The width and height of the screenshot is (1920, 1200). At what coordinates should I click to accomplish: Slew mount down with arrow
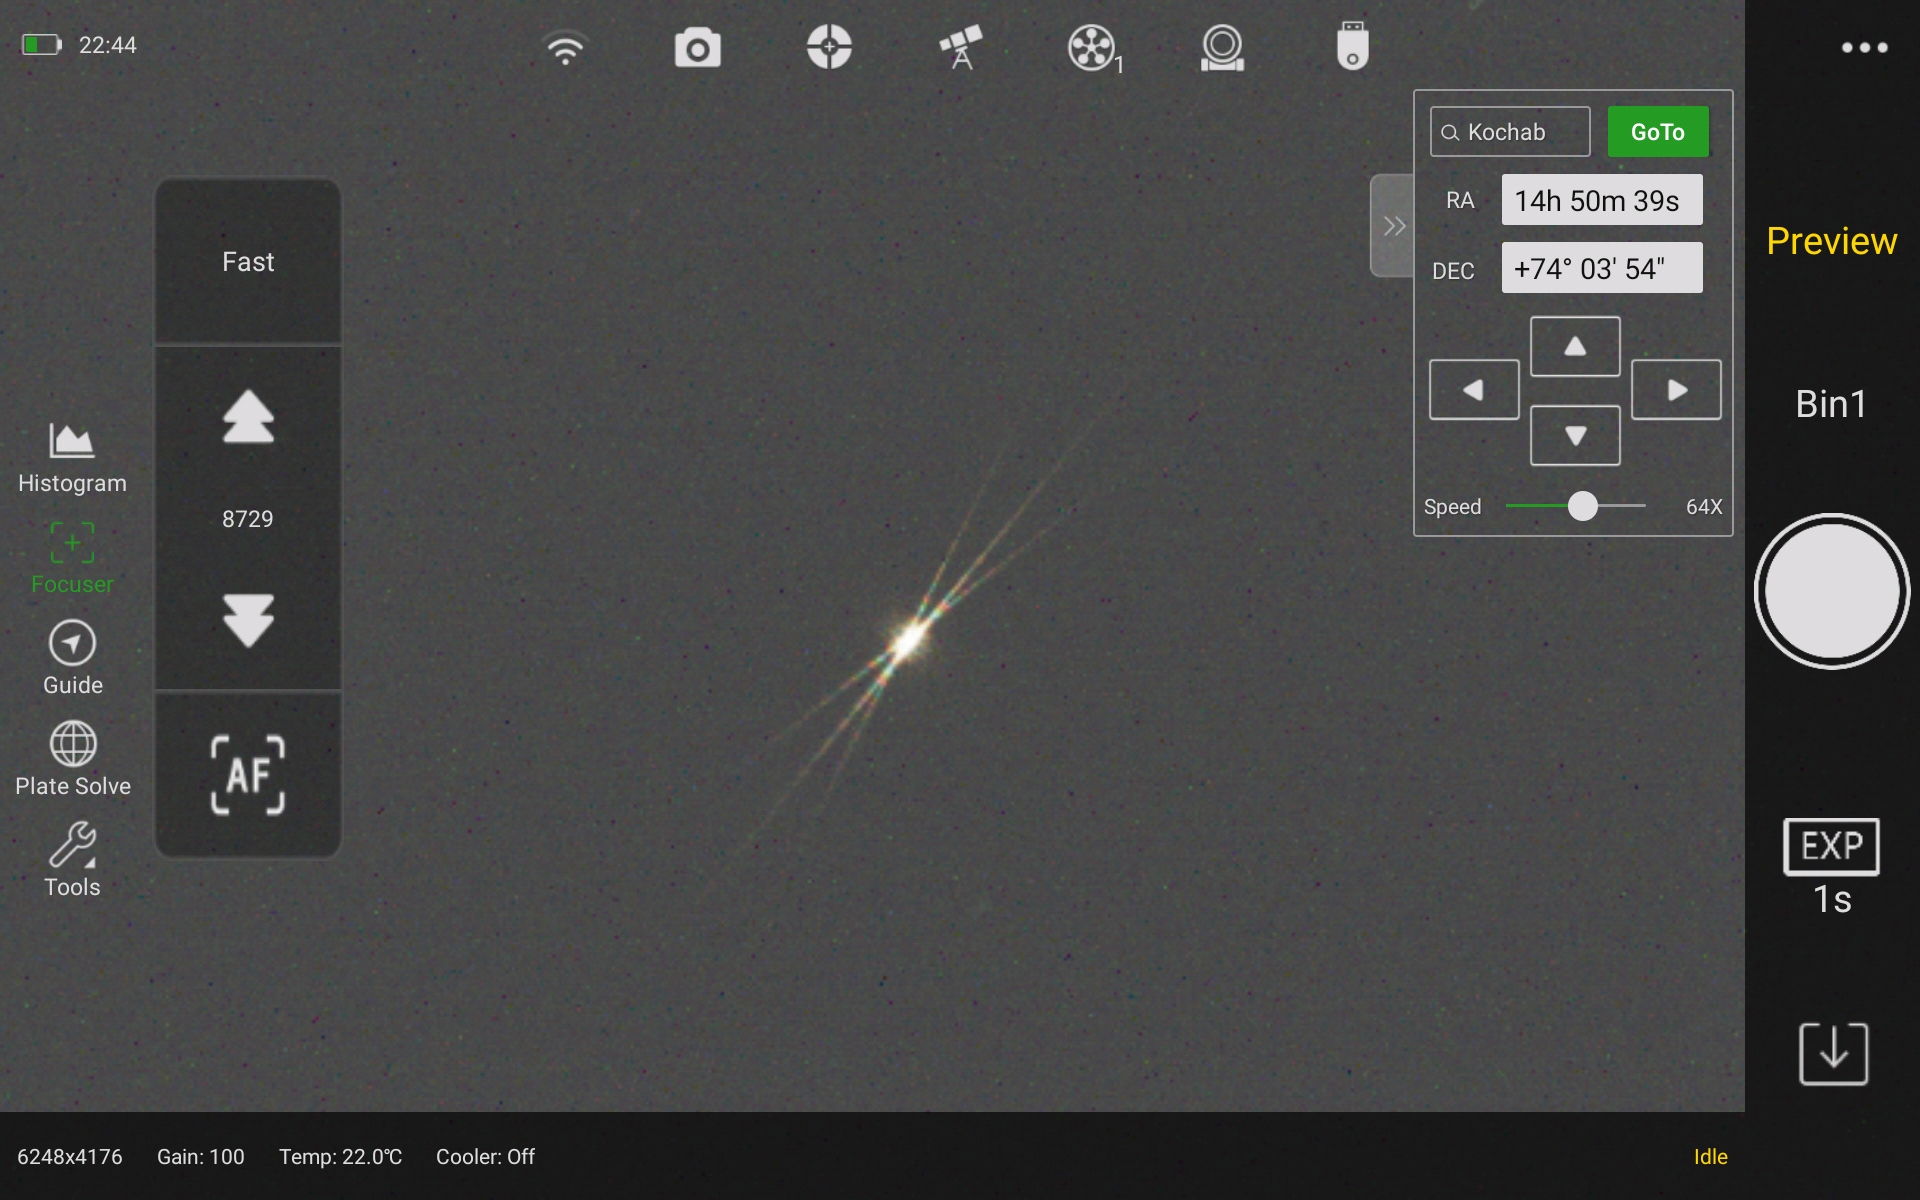tap(1575, 435)
